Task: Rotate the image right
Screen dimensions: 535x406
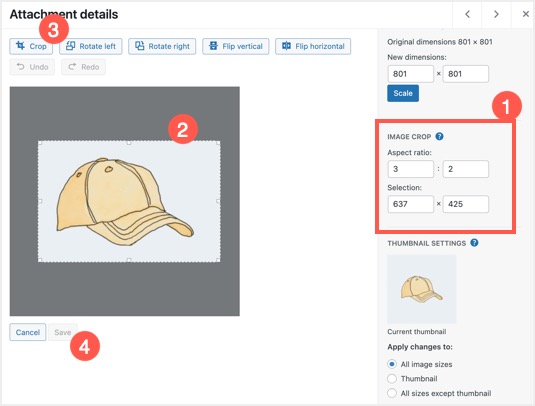Action: [162, 46]
